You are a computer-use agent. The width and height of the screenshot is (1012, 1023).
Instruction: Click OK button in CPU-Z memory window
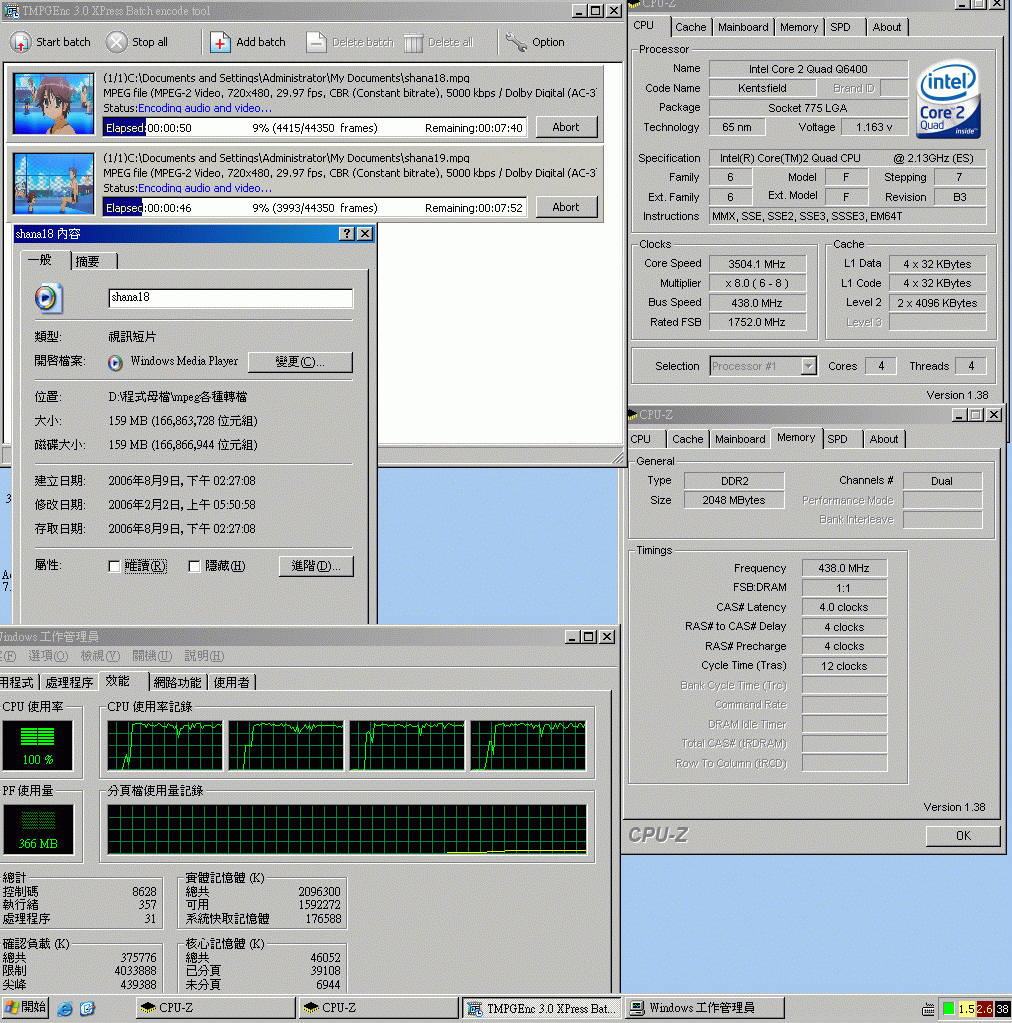point(963,836)
